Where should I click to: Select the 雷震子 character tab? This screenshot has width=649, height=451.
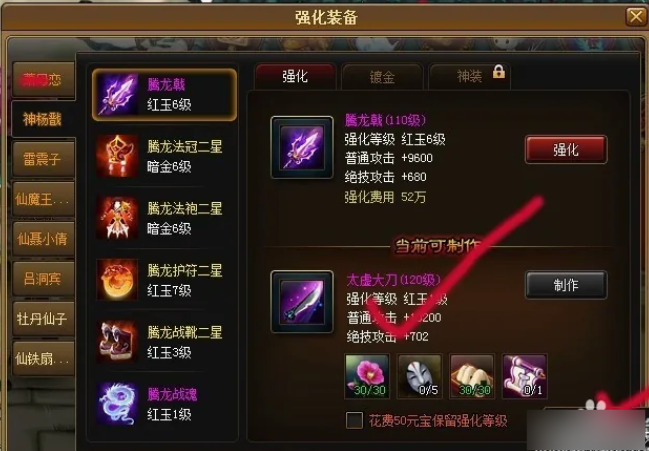point(43,159)
